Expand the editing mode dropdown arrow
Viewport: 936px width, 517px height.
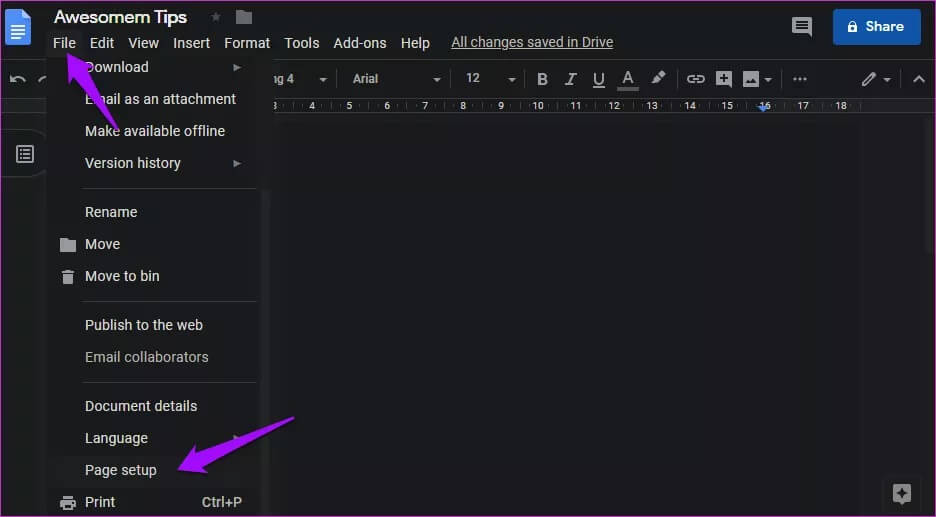[x=887, y=79]
